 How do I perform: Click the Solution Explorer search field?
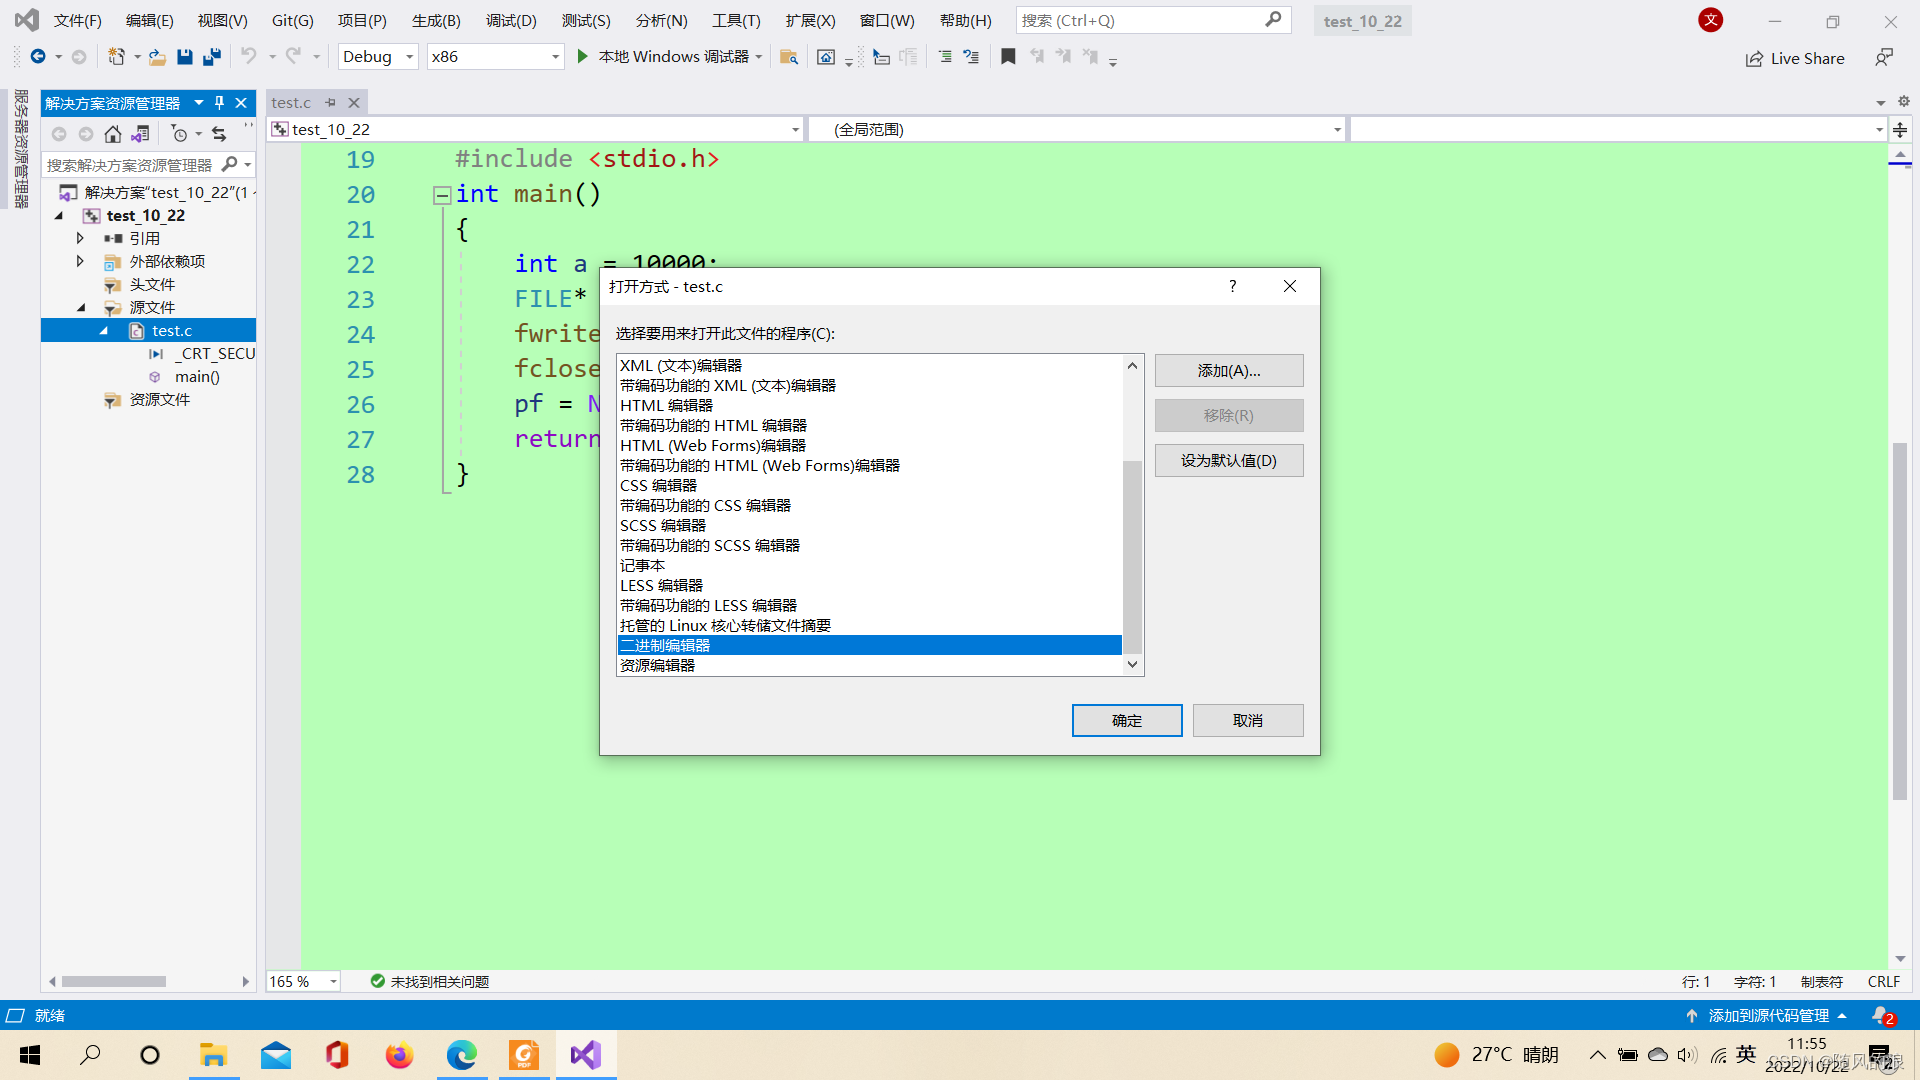click(130, 165)
